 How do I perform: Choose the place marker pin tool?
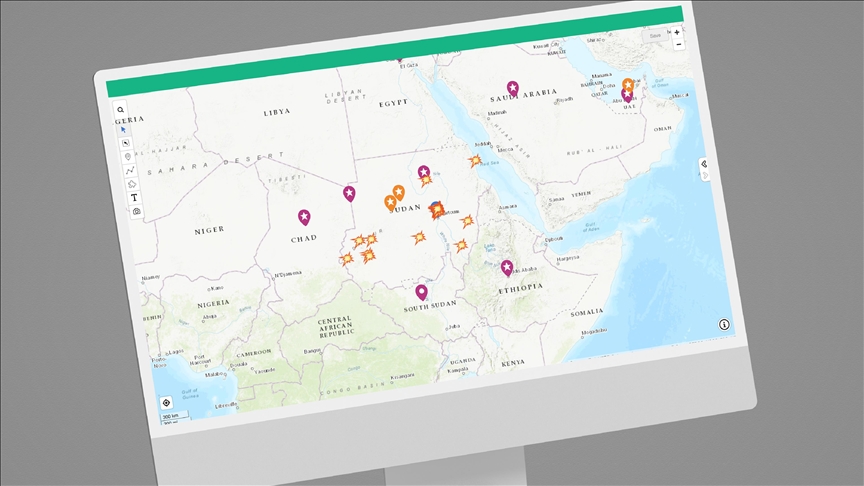point(127,156)
